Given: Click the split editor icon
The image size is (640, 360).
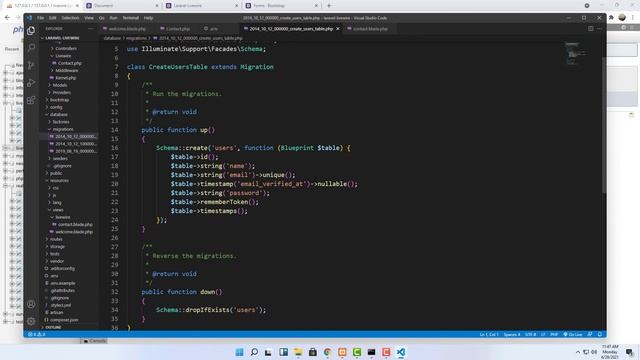Looking at the screenshot, I should 591,29.
